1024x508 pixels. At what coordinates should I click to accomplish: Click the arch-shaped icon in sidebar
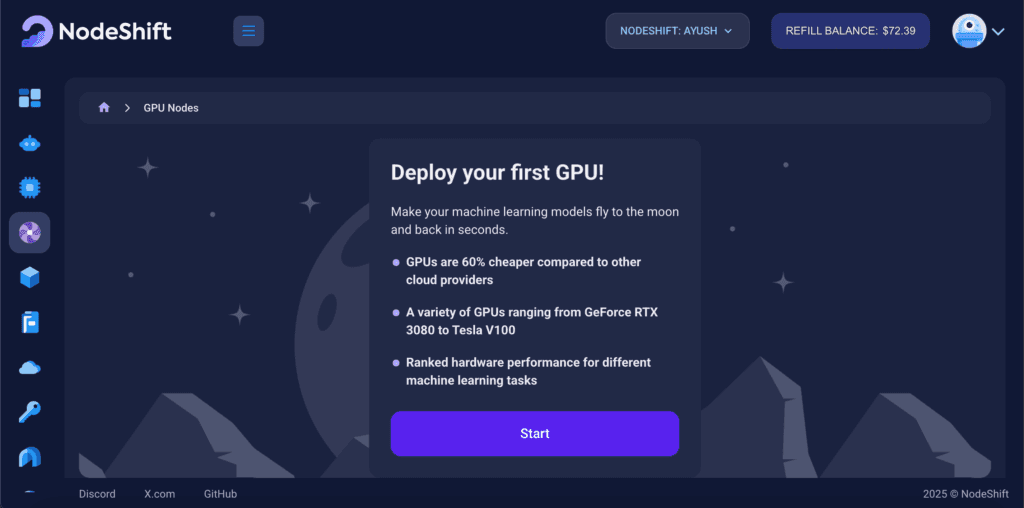tap(29, 457)
